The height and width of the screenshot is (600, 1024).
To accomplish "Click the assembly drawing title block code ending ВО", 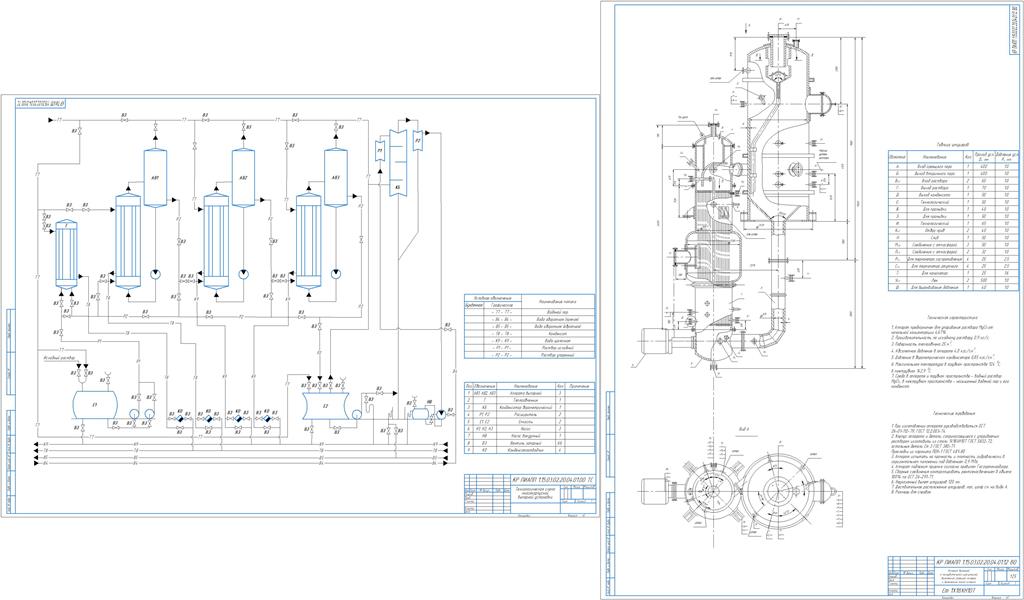I will click(976, 563).
